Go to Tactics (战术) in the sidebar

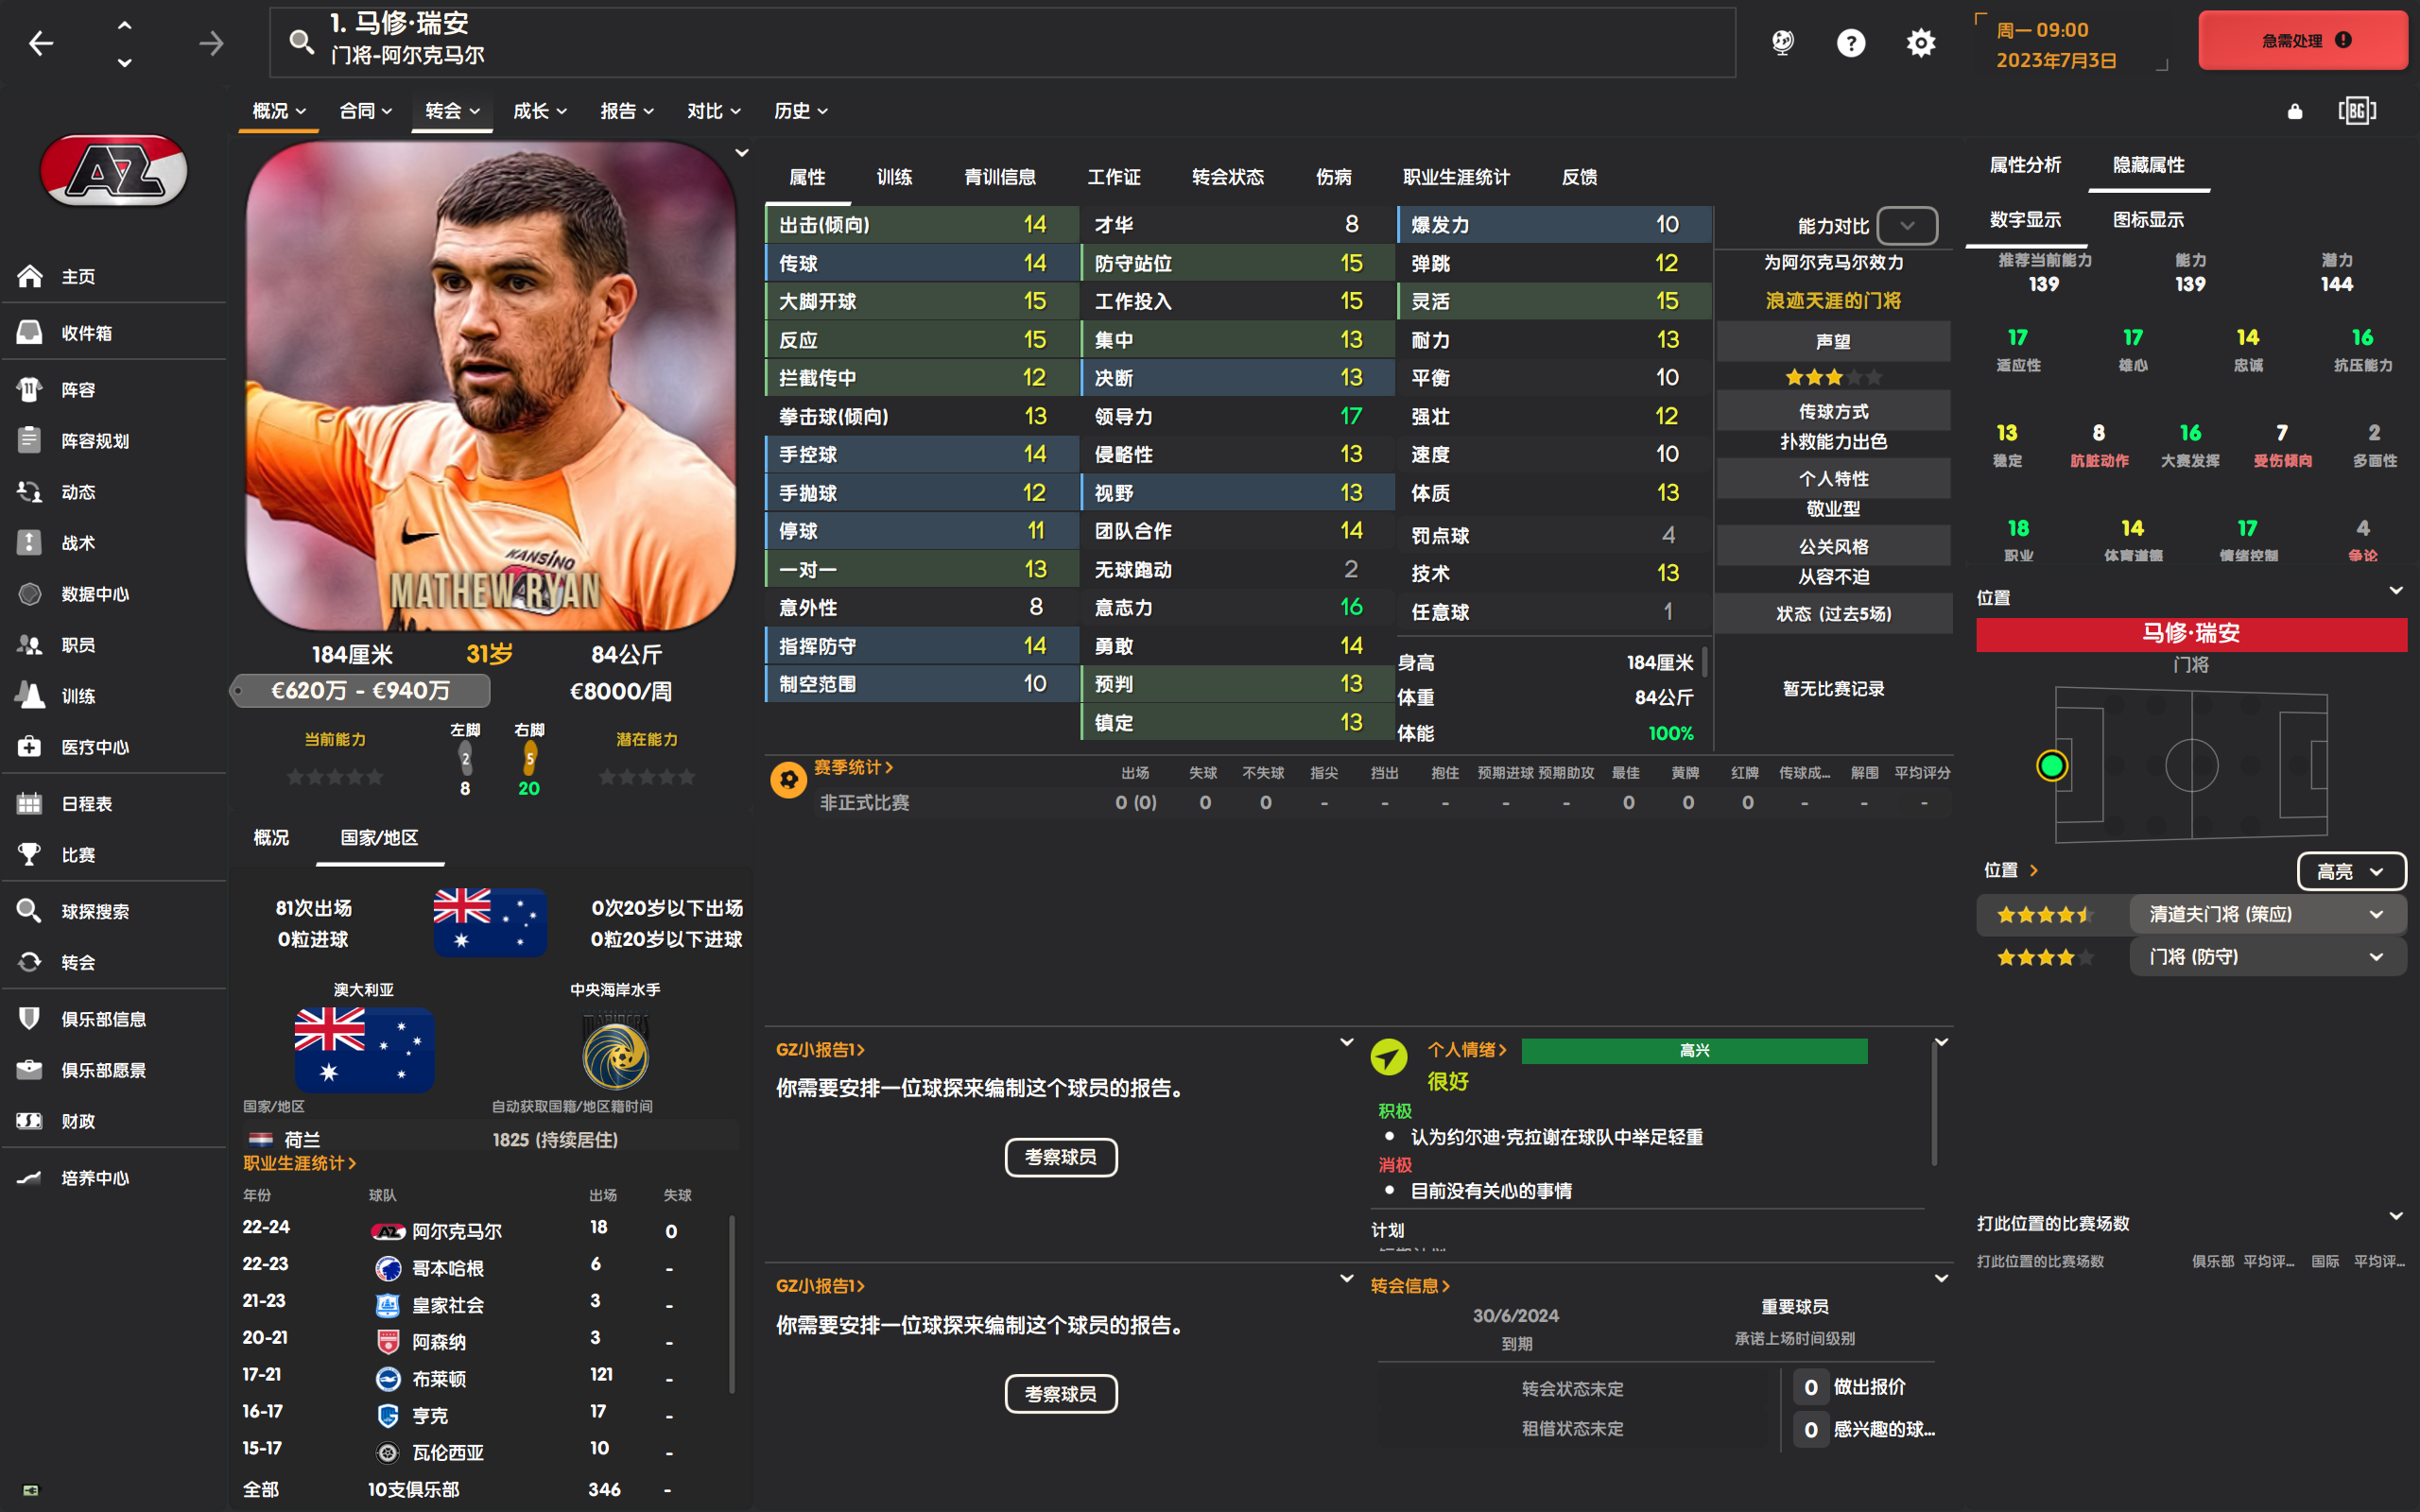coord(78,543)
